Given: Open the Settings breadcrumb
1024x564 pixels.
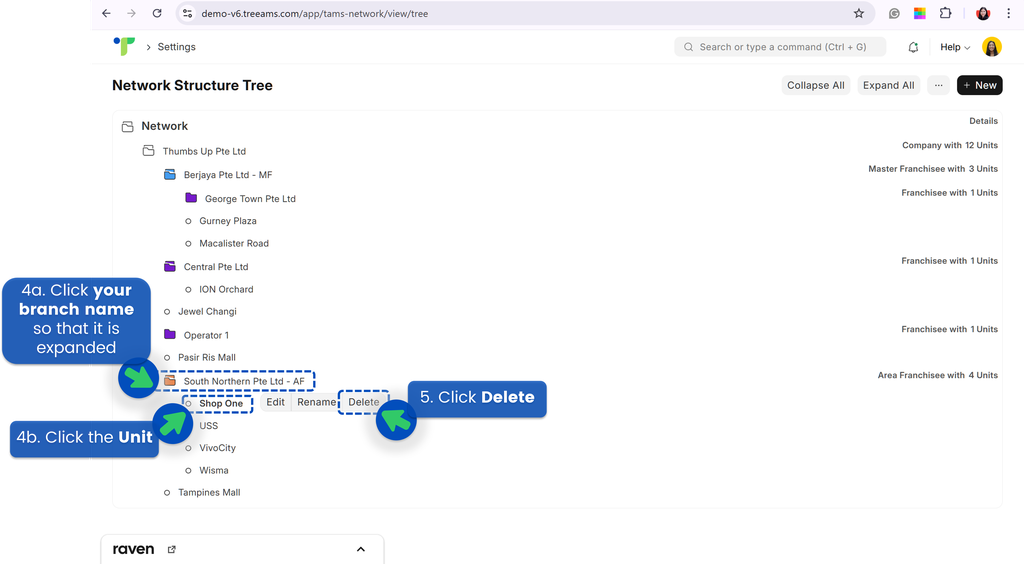Looking at the screenshot, I should [176, 47].
